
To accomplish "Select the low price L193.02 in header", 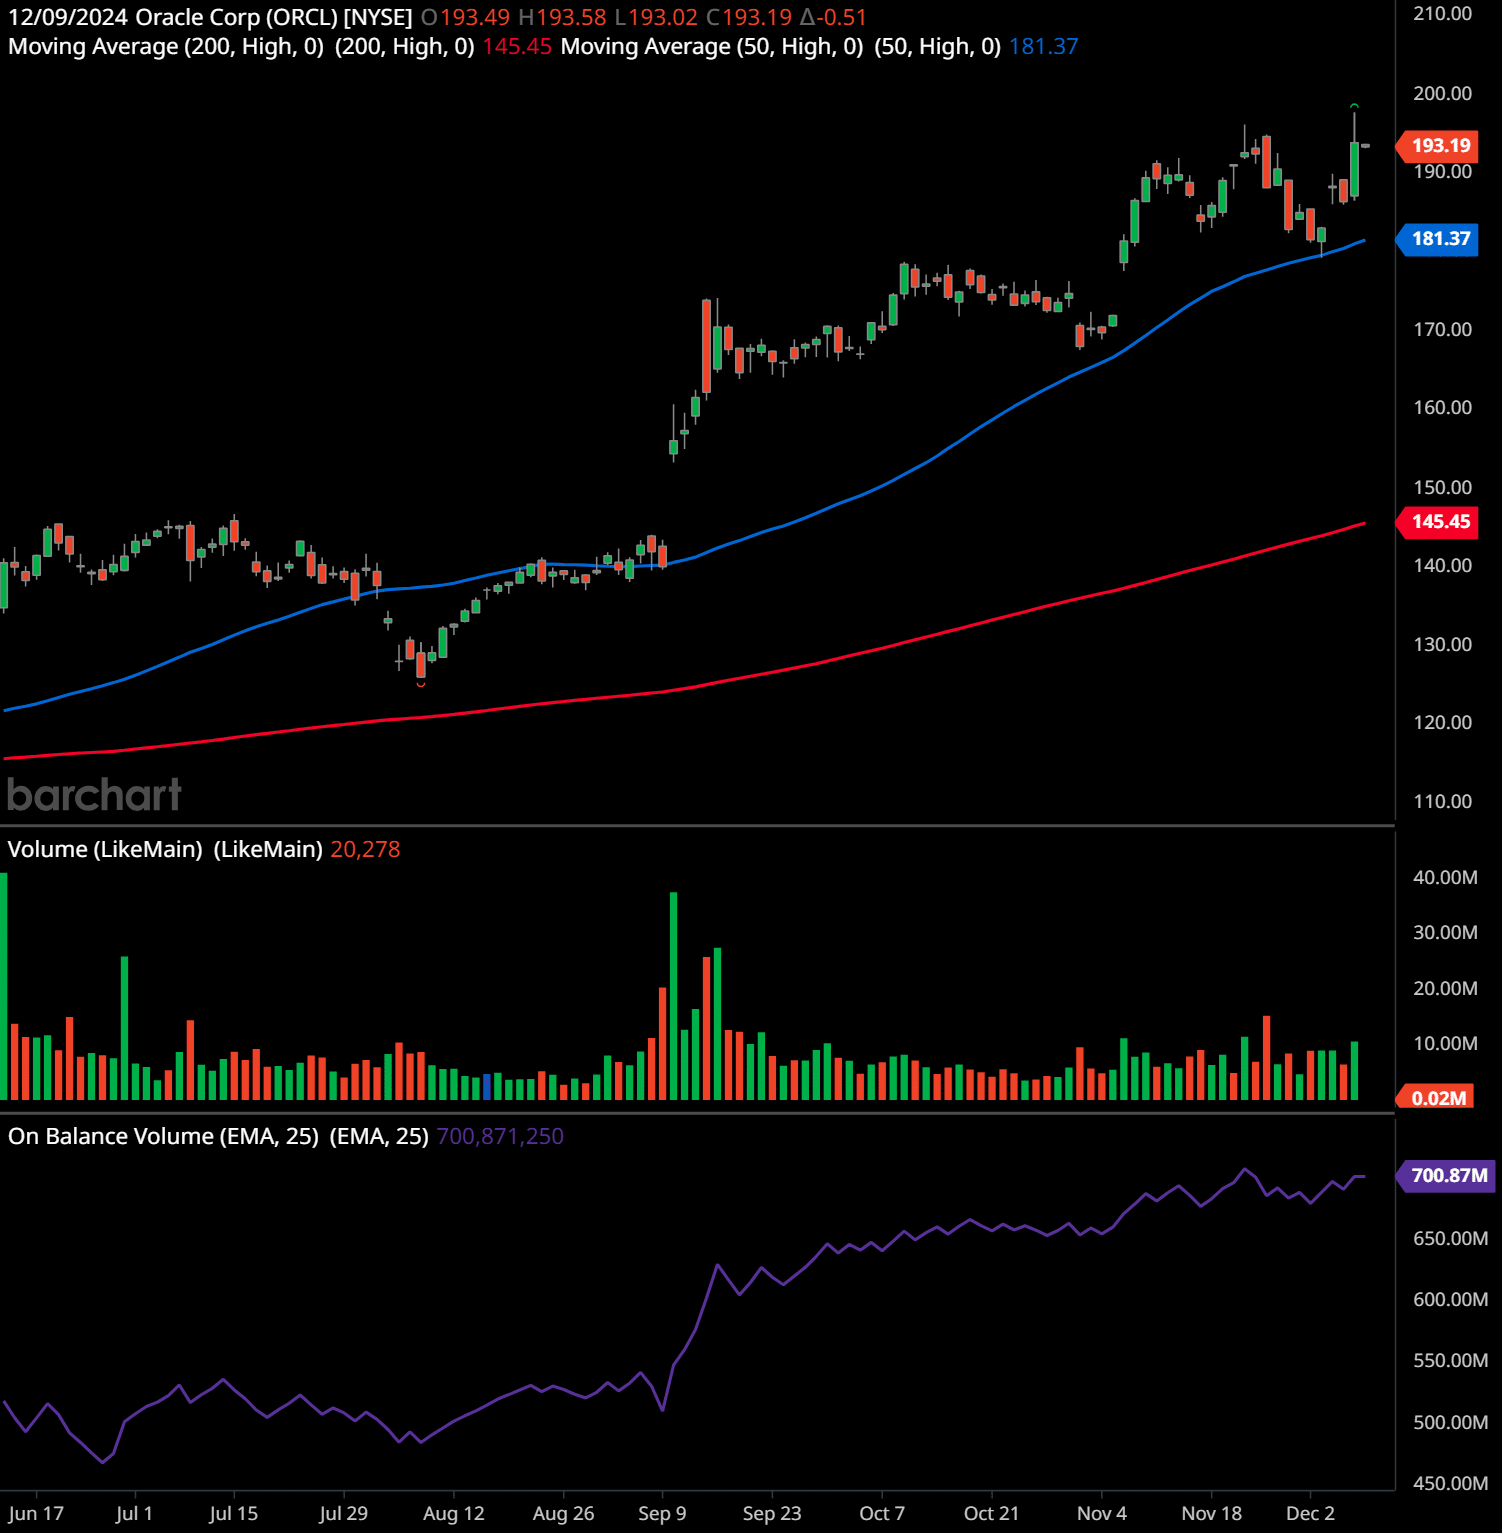I will (x=656, y=17).
